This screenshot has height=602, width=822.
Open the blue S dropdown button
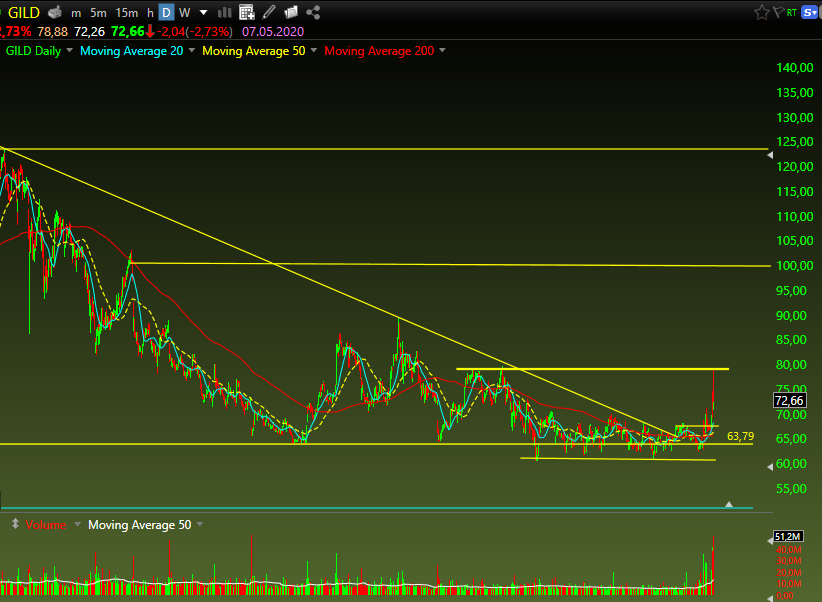coord(810,12)
